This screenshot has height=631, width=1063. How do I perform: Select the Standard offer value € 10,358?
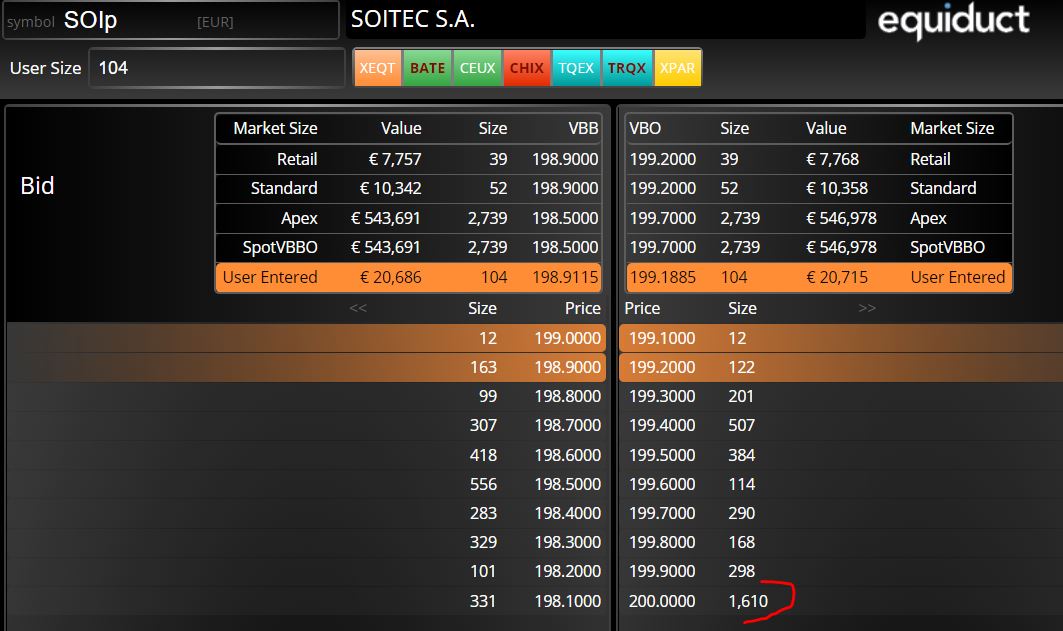coord(837,188)
